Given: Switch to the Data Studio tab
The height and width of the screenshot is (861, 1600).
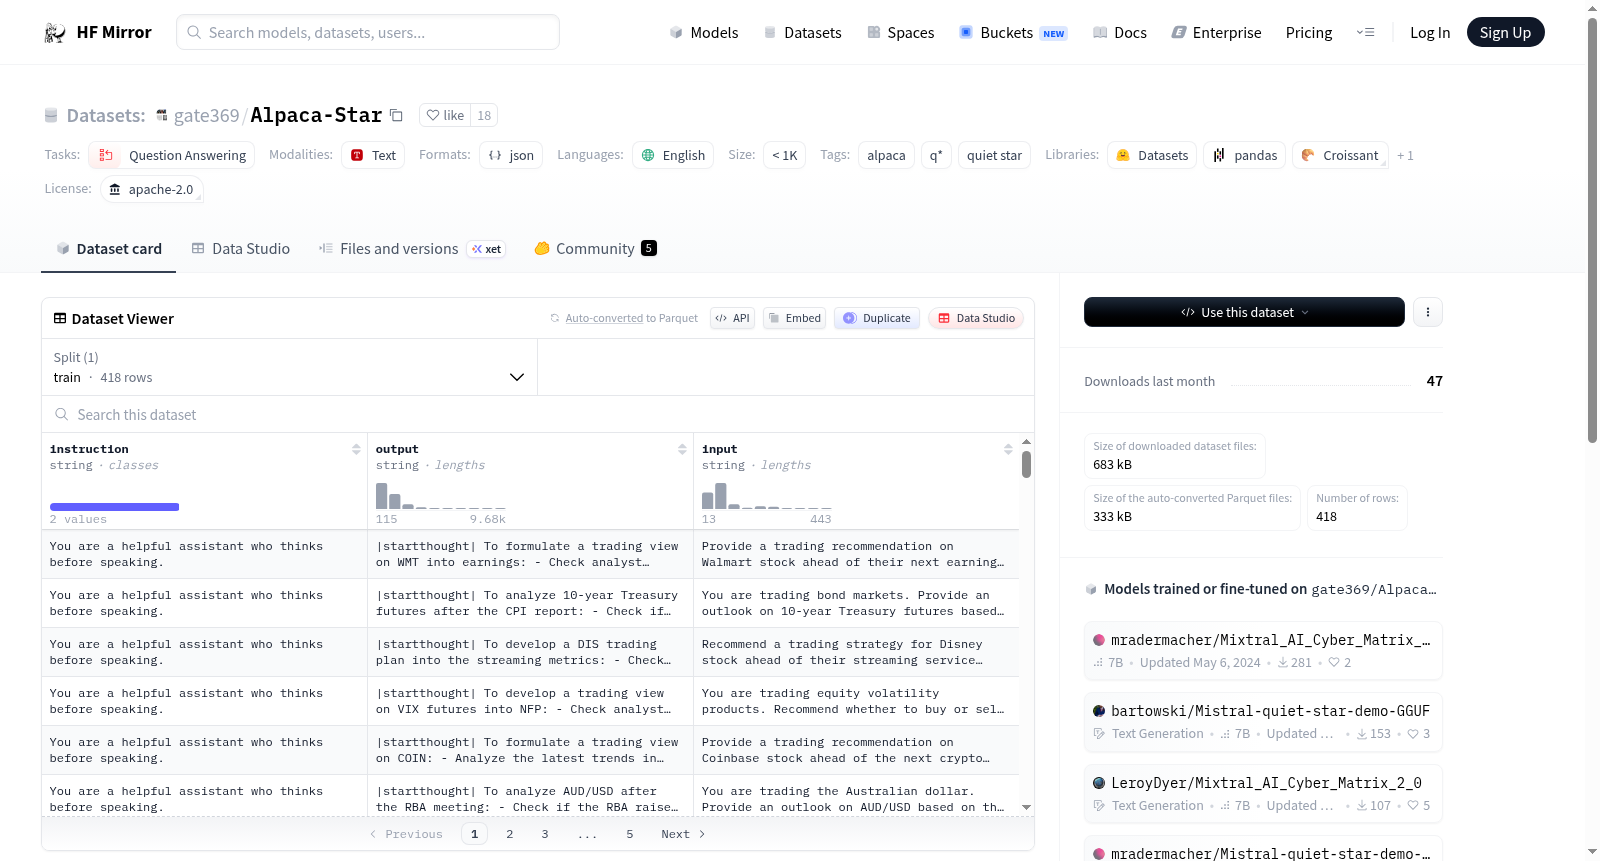Looking at the screenshot, I should tap(241, 249).
